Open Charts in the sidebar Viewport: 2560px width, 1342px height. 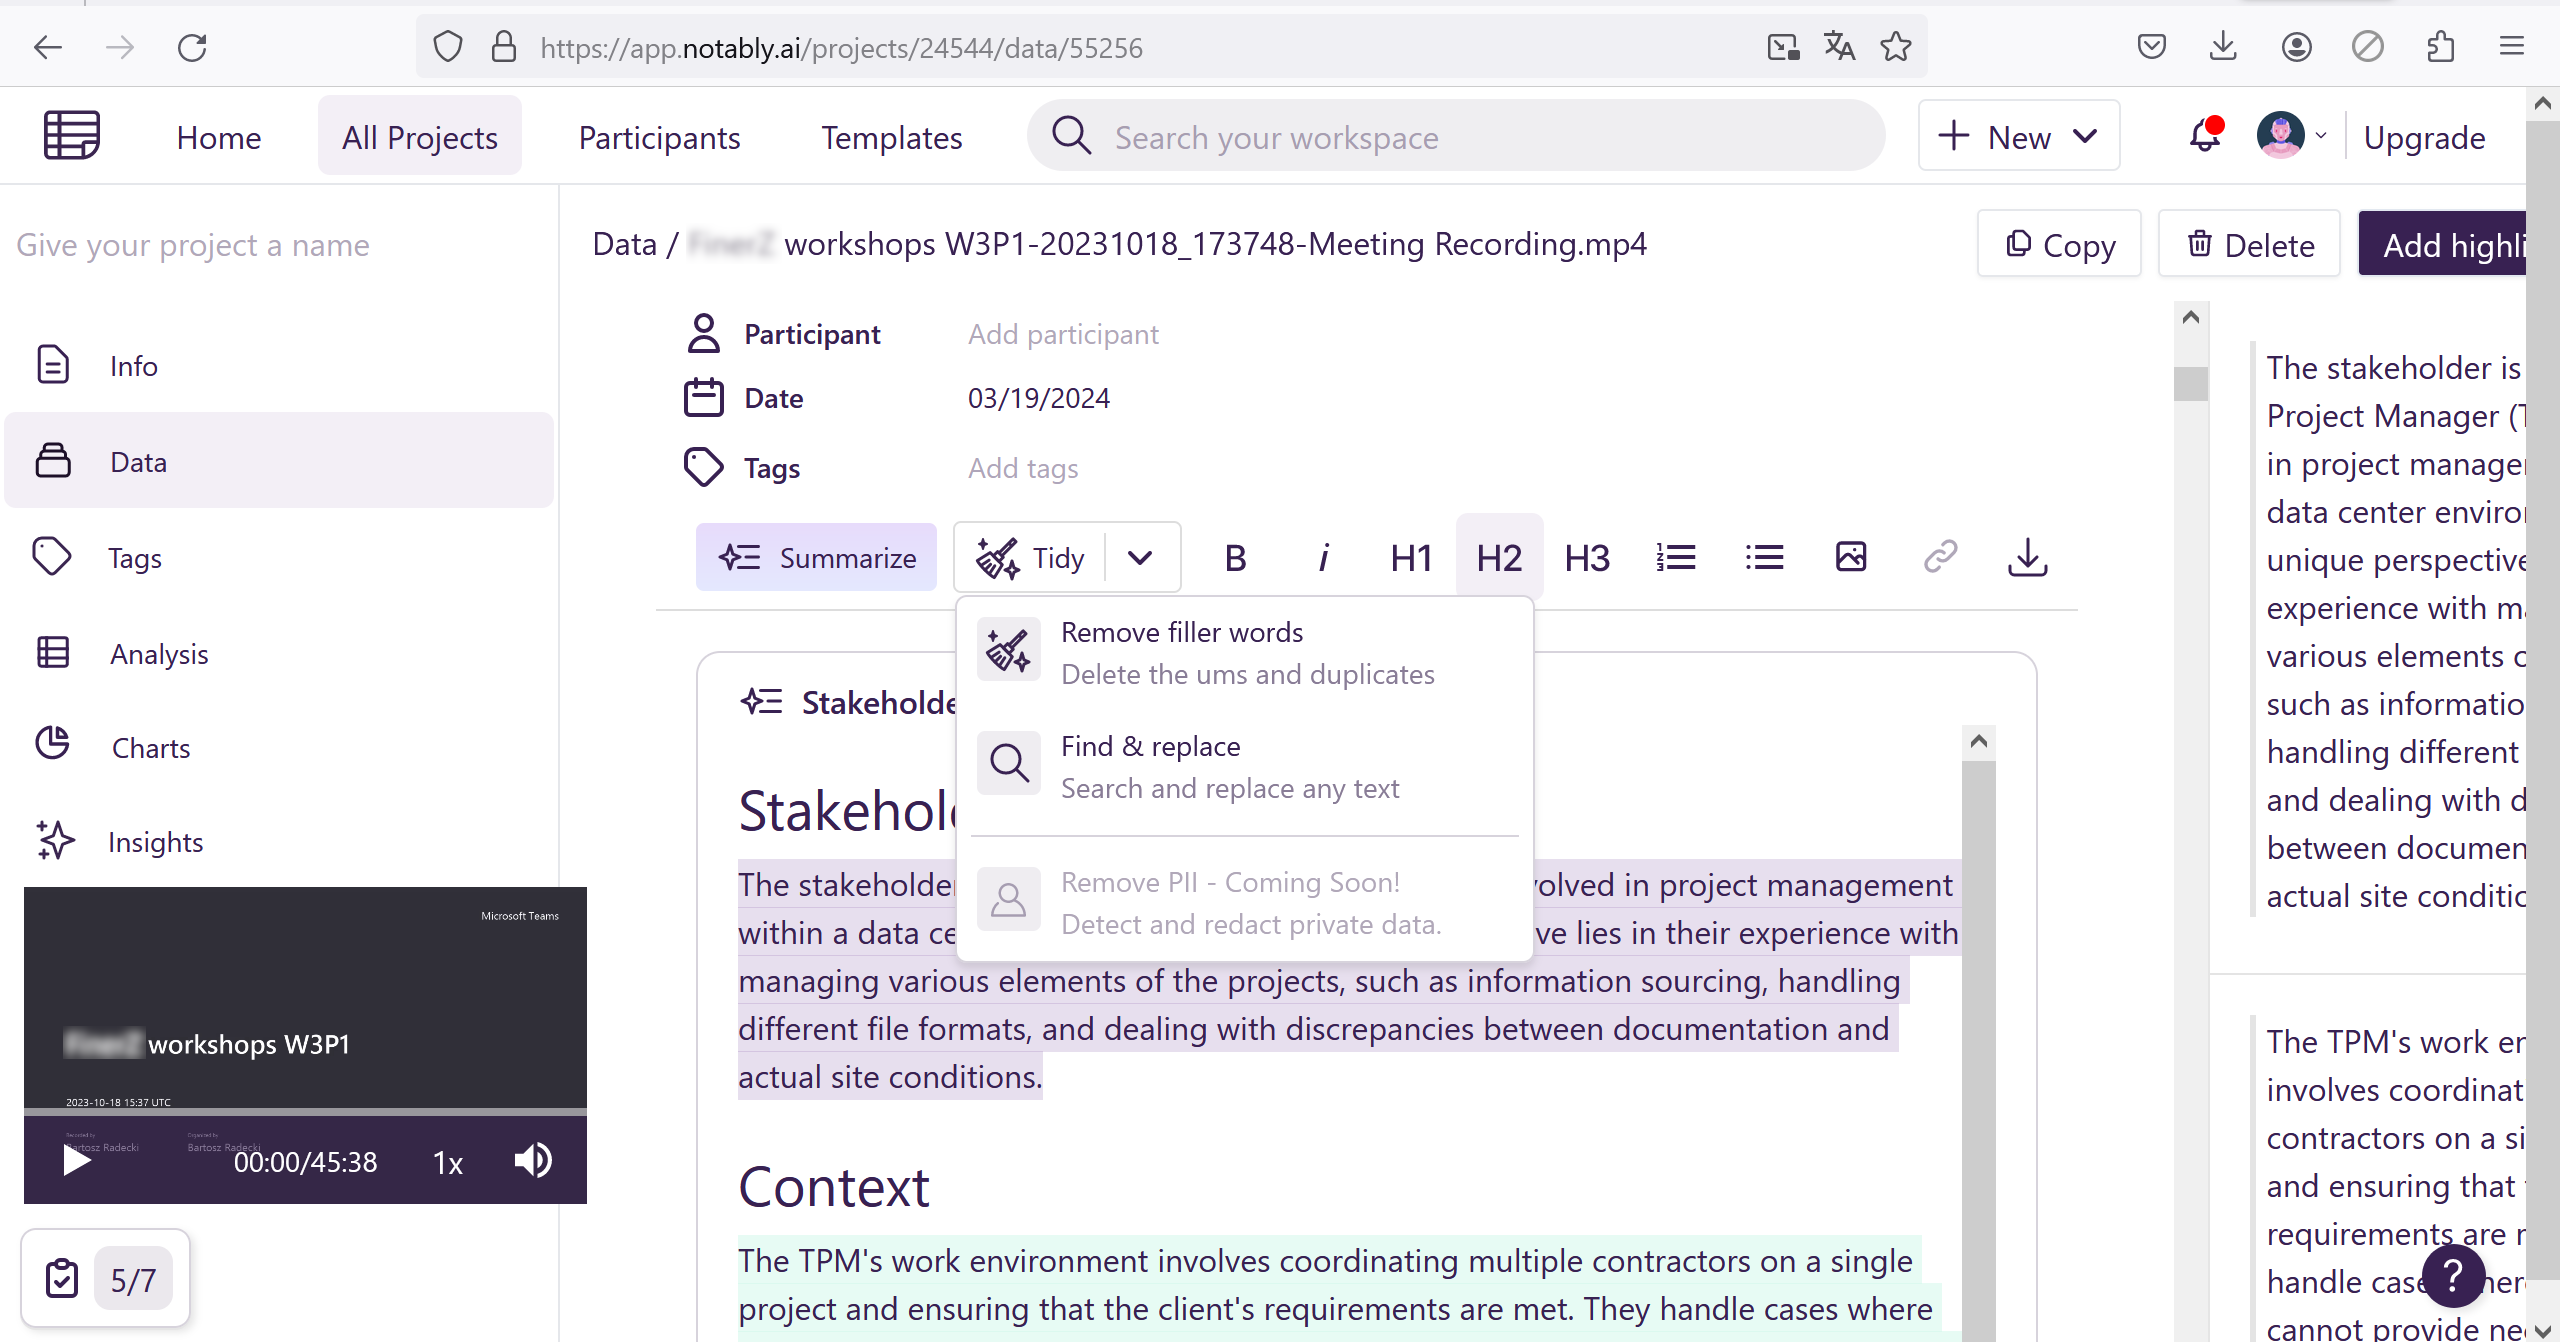(x=279, y=747)
